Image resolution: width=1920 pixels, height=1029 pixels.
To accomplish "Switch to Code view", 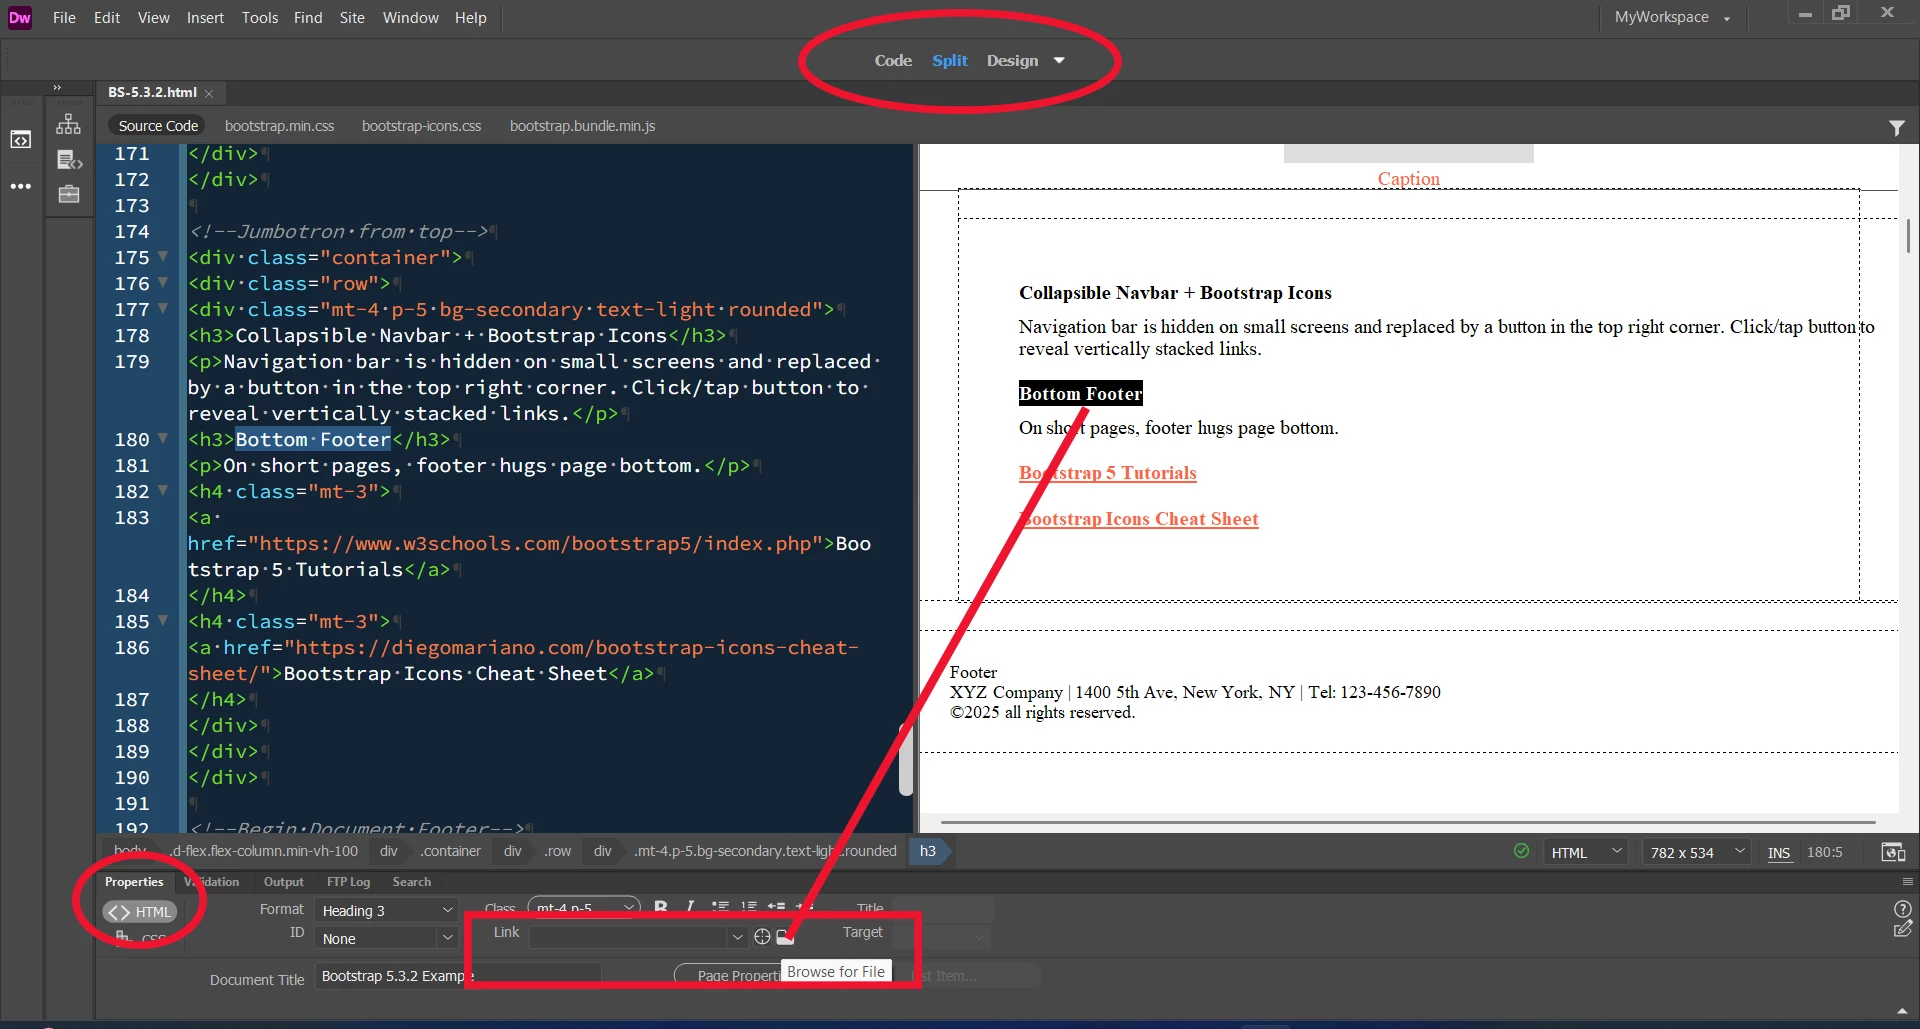I will tap(893, 61).
